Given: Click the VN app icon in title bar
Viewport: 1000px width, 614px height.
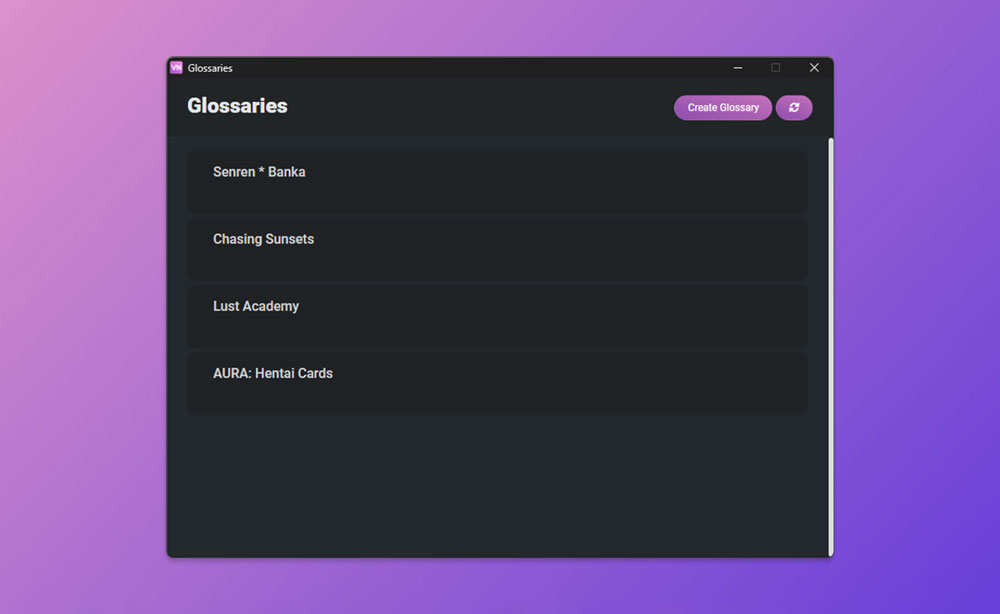Looking at the screenshot, I should pyautogui.click(x=177, y=68).
